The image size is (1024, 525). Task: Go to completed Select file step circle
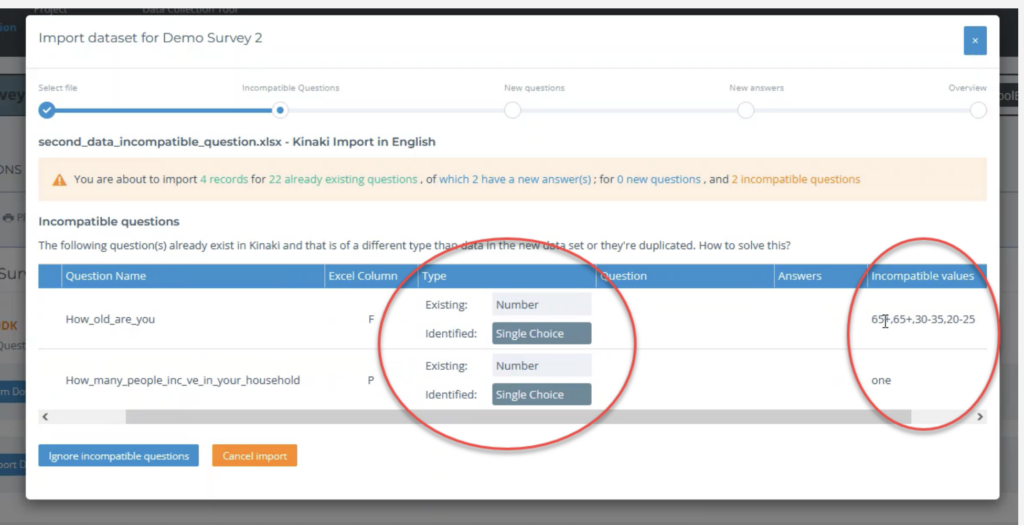click(x=46, y=110)
